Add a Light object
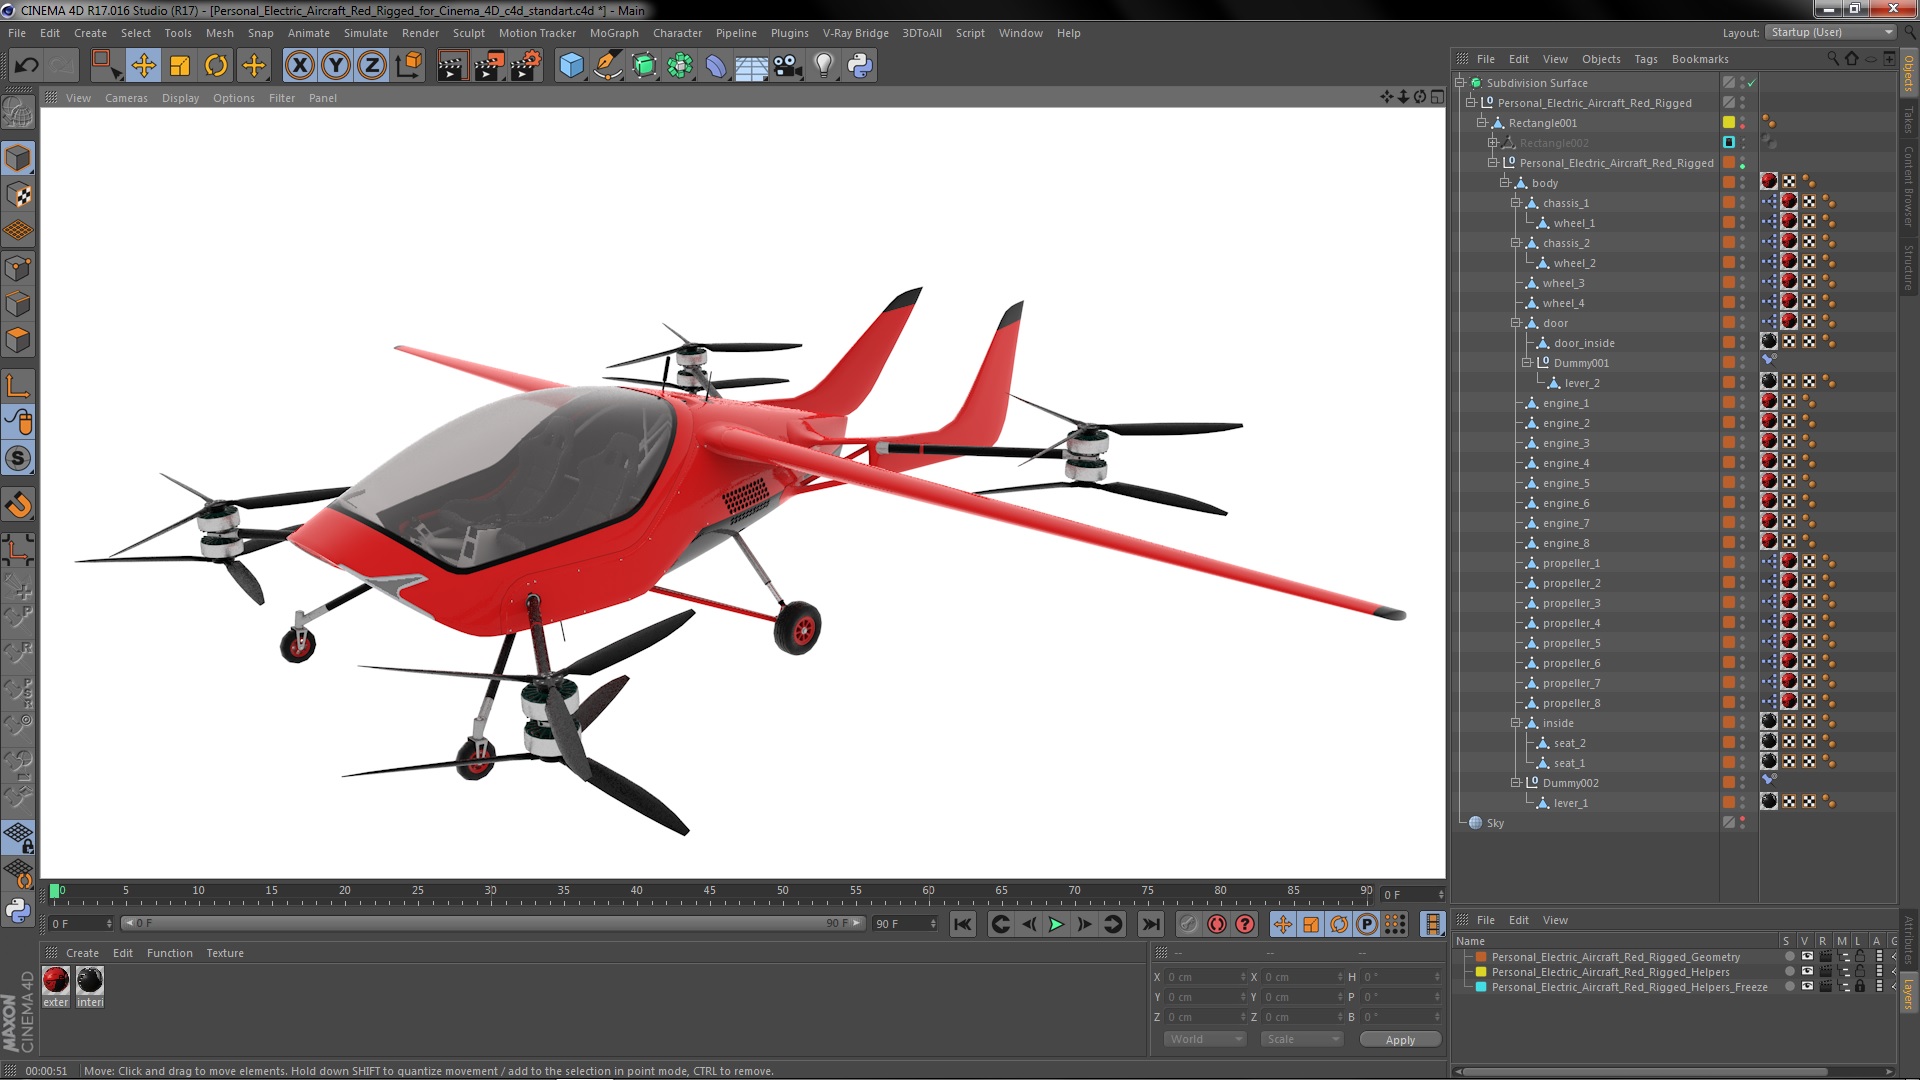 coord(824,66)
